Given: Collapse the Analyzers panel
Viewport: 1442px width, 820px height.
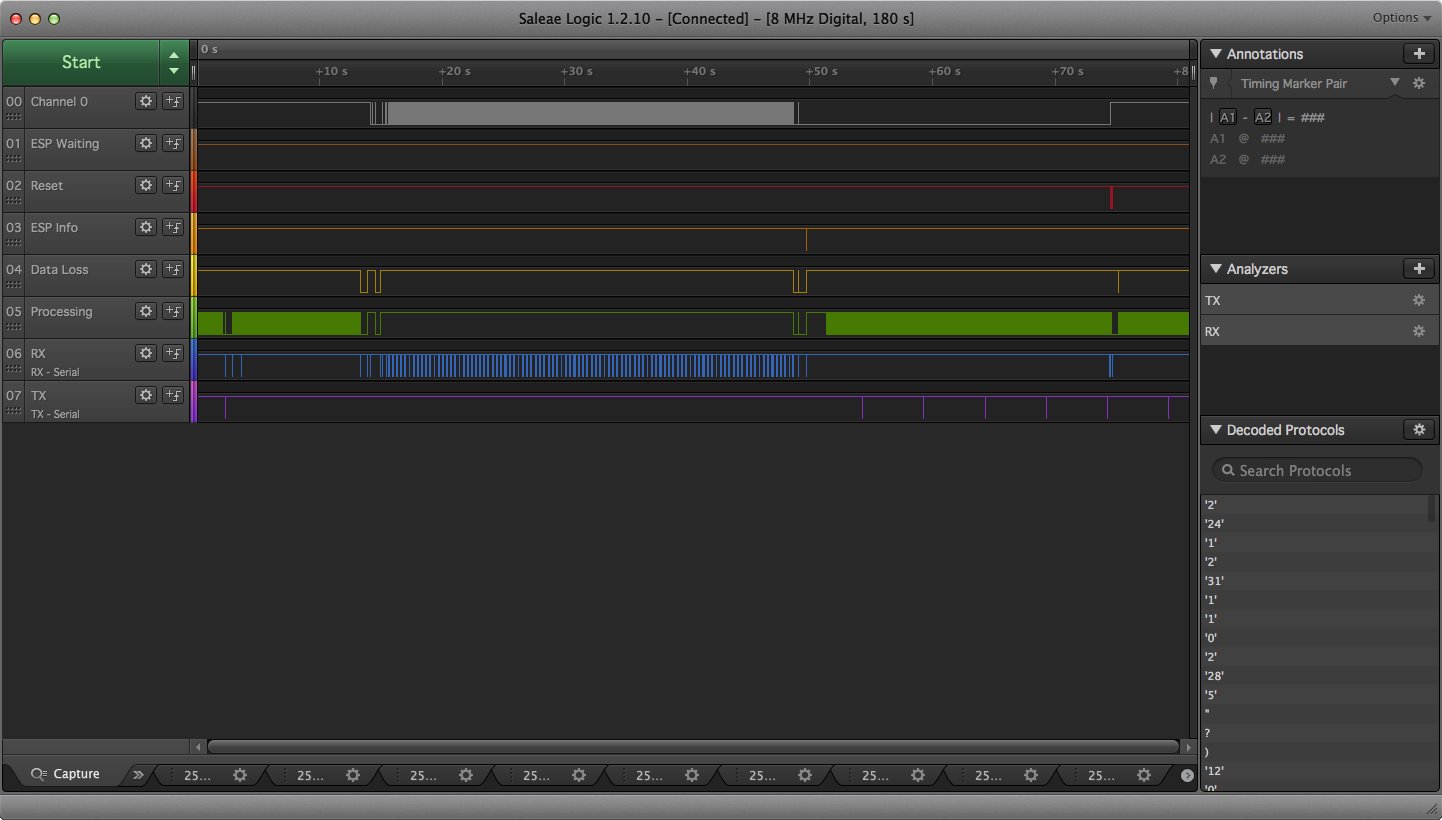Looking at the screenshot, I should coord(1216,269).
